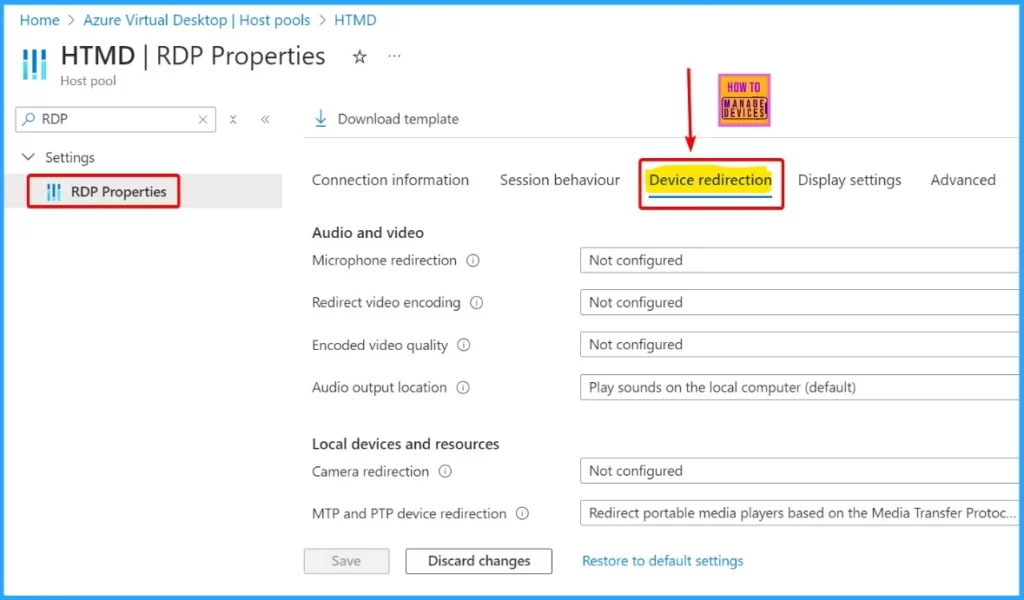
Task: Show info for Encoded video quality
Action: pos(464,345)
